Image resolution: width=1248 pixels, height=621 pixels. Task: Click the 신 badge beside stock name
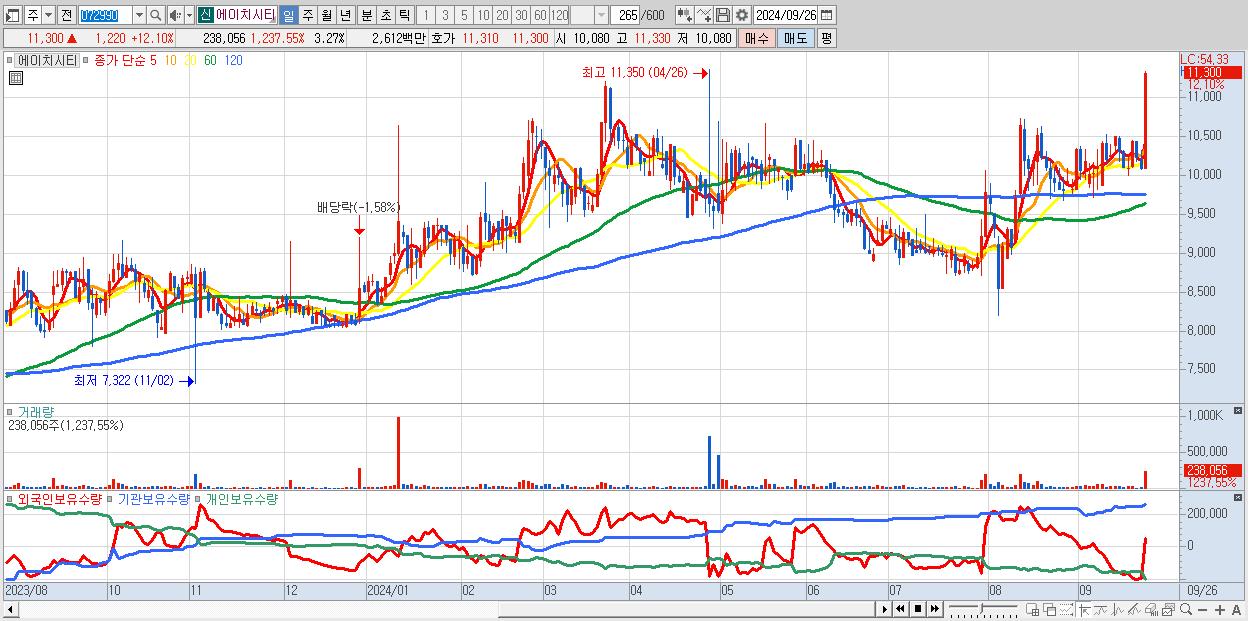204,15
